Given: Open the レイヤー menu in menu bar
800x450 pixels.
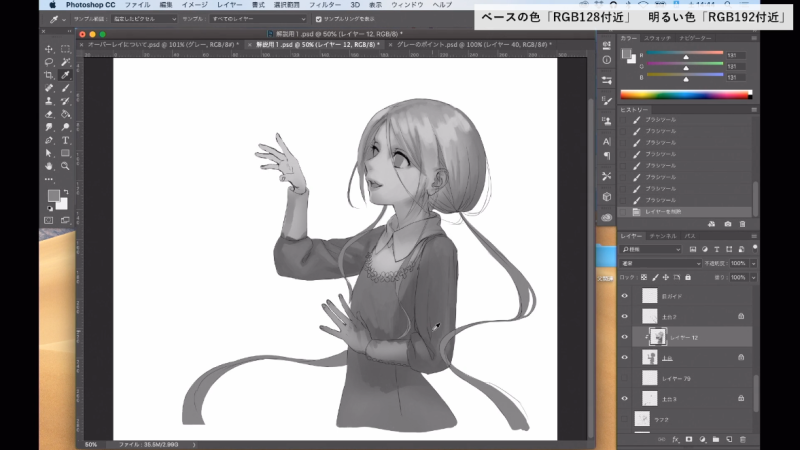Looking at the screenshot, I should [230, 5].
